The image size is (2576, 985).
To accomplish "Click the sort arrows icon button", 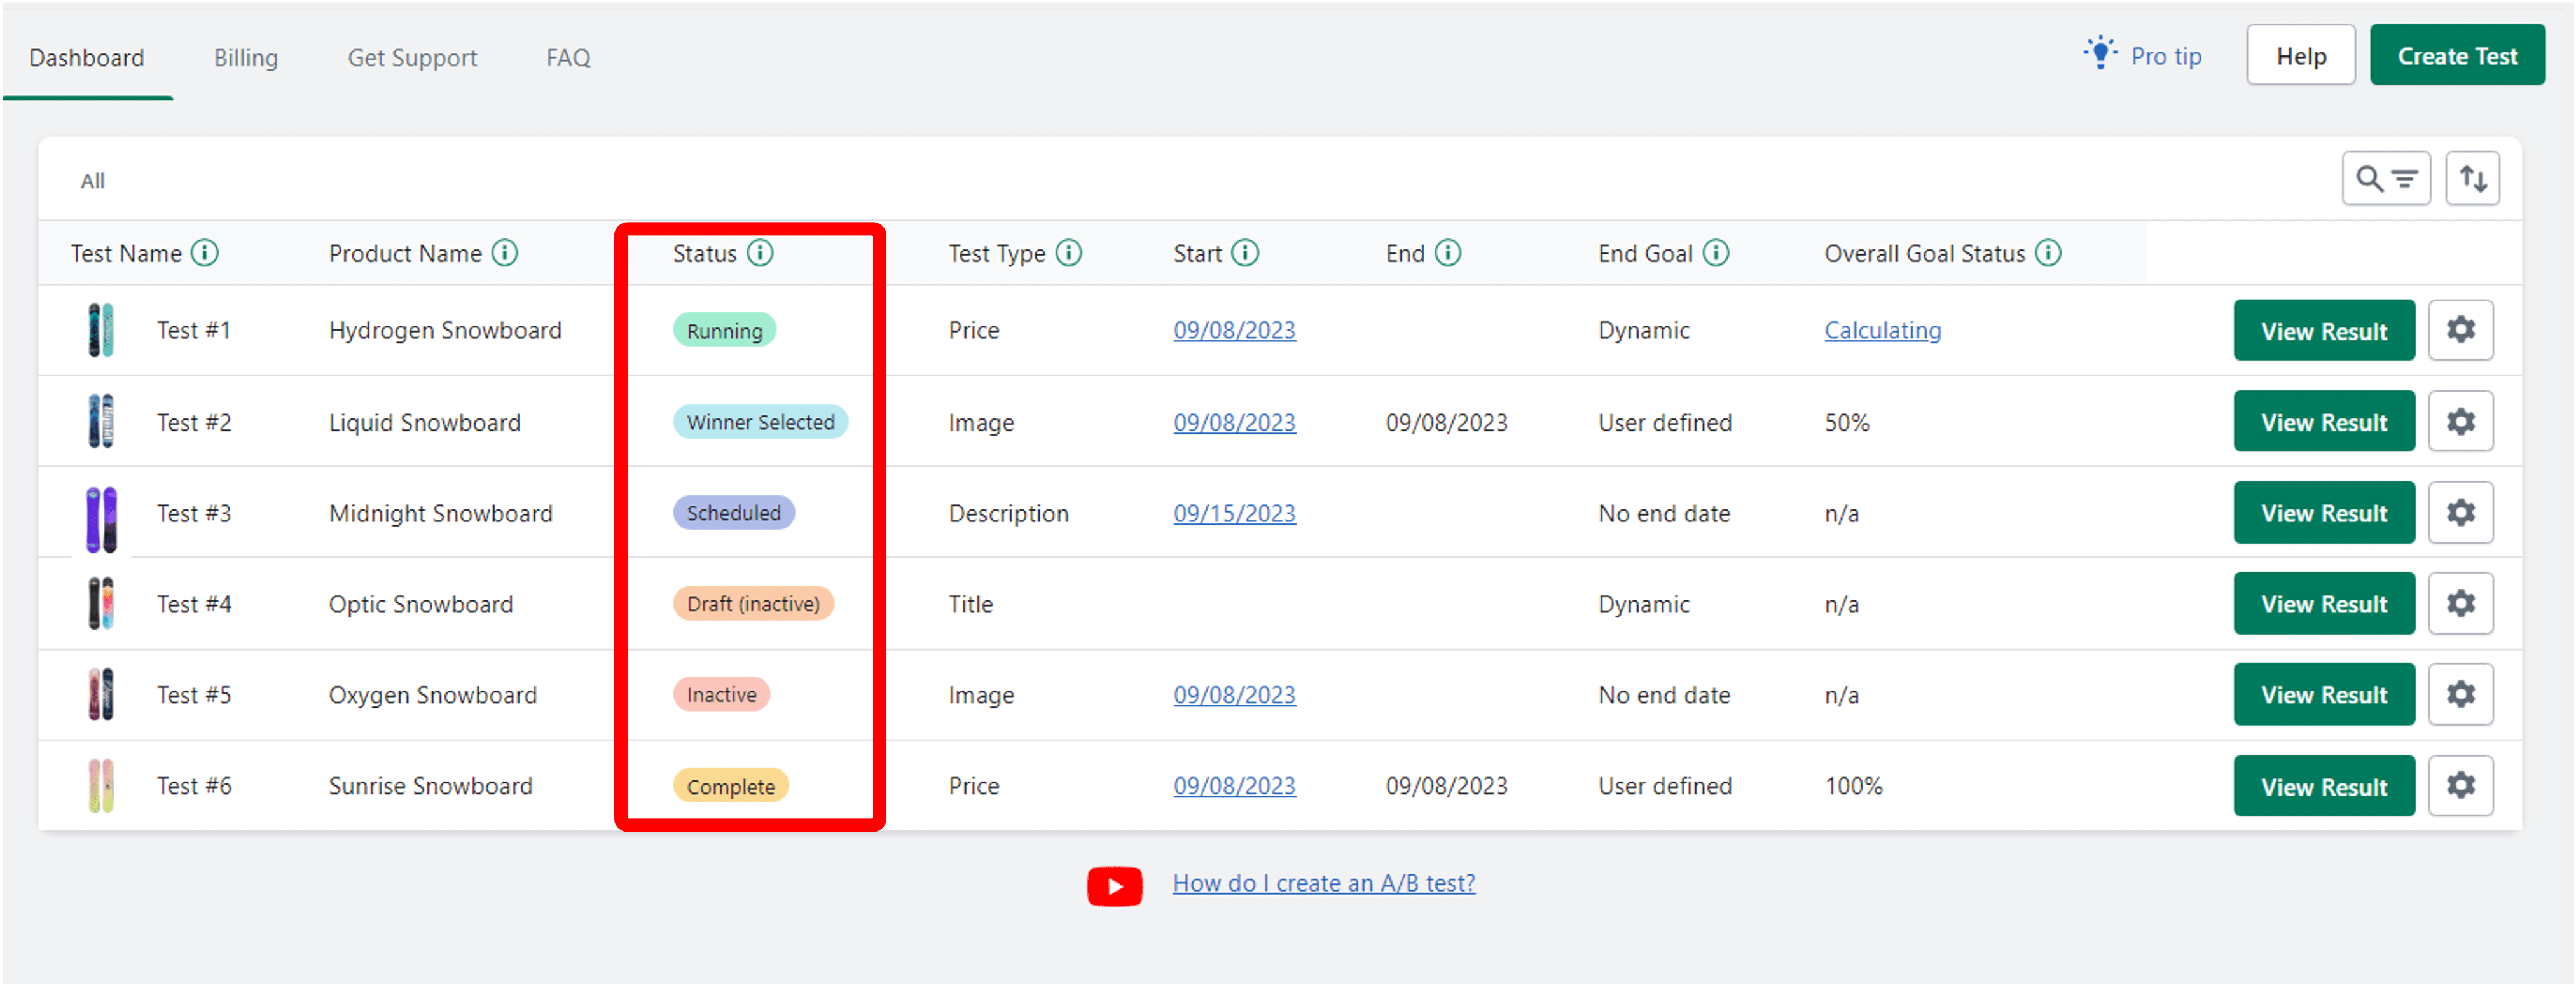I will 2472,179.
